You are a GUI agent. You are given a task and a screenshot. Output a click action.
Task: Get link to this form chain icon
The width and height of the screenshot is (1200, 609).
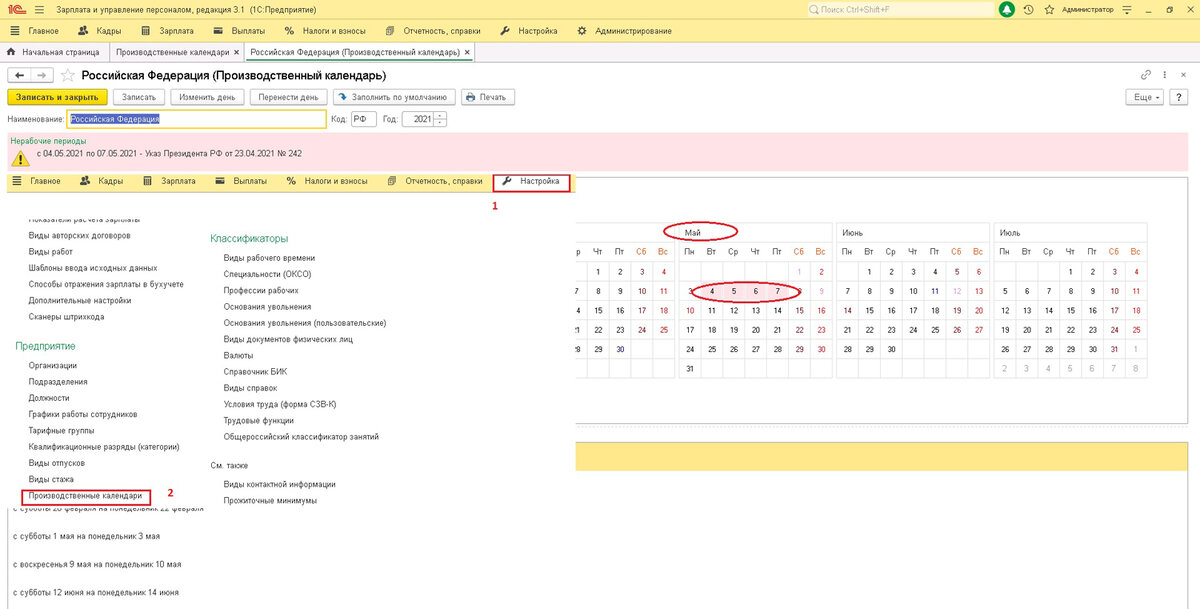[1146, 75]
